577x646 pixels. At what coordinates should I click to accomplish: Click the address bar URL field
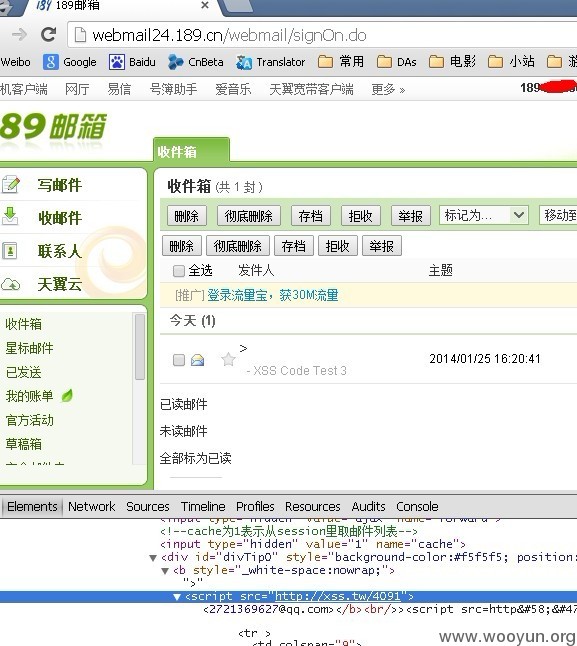[322, 35]
